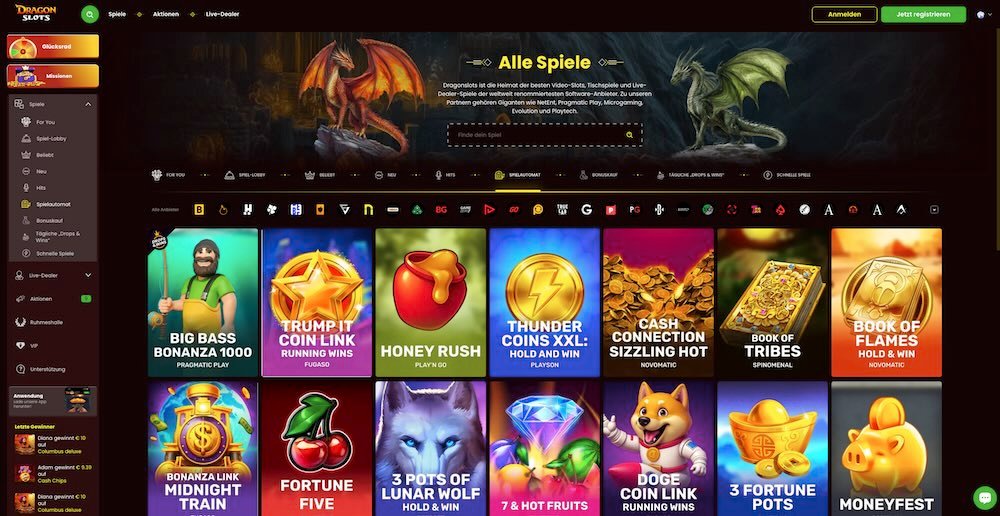
Task: Open the live chat bubble icon
Action: point(985,498)
